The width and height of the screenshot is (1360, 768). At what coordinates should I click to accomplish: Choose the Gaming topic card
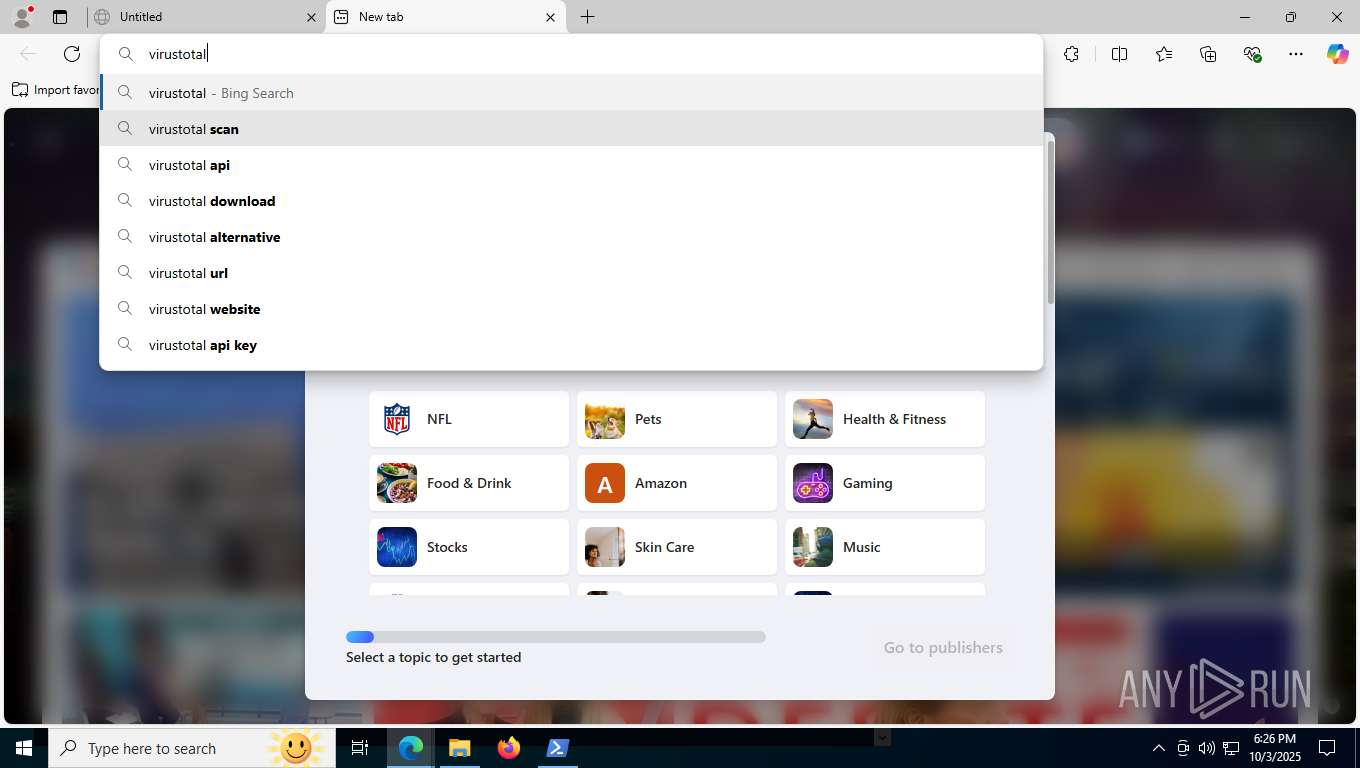885,483
